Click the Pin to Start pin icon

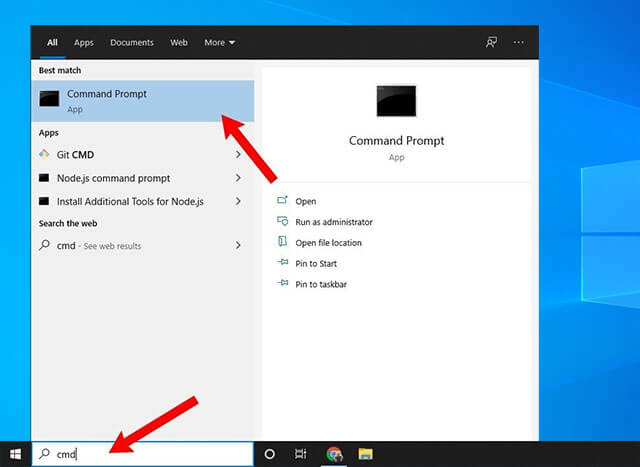282,262
